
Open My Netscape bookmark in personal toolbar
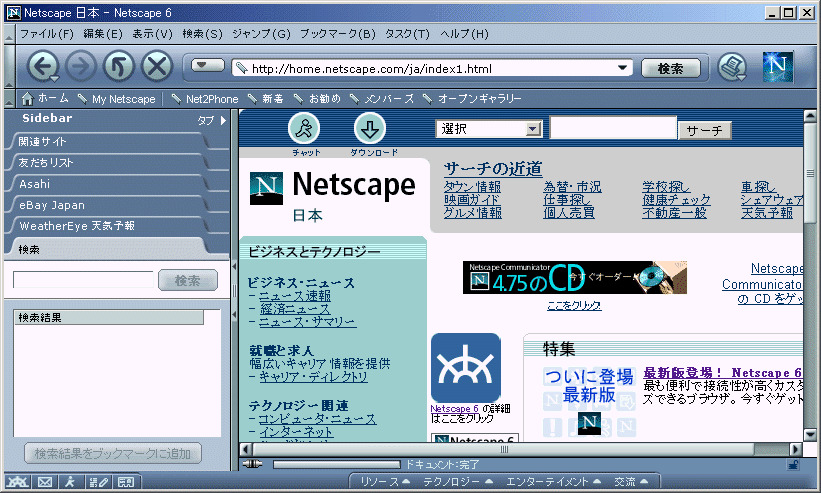116,99
